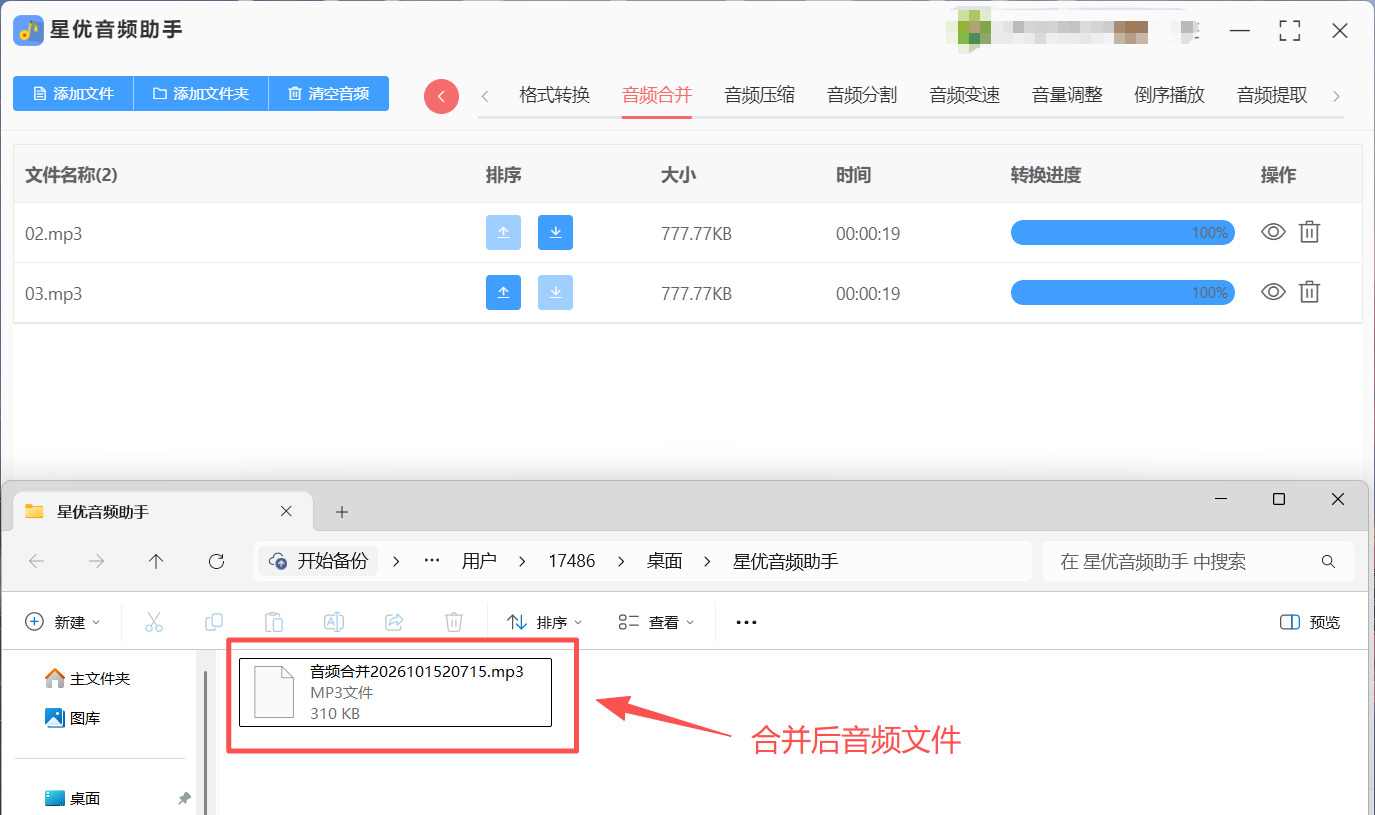The image size is (1375, 815).
Task: Open the 排序 dropdown in Explorer
Action: (x=545, y=622)
